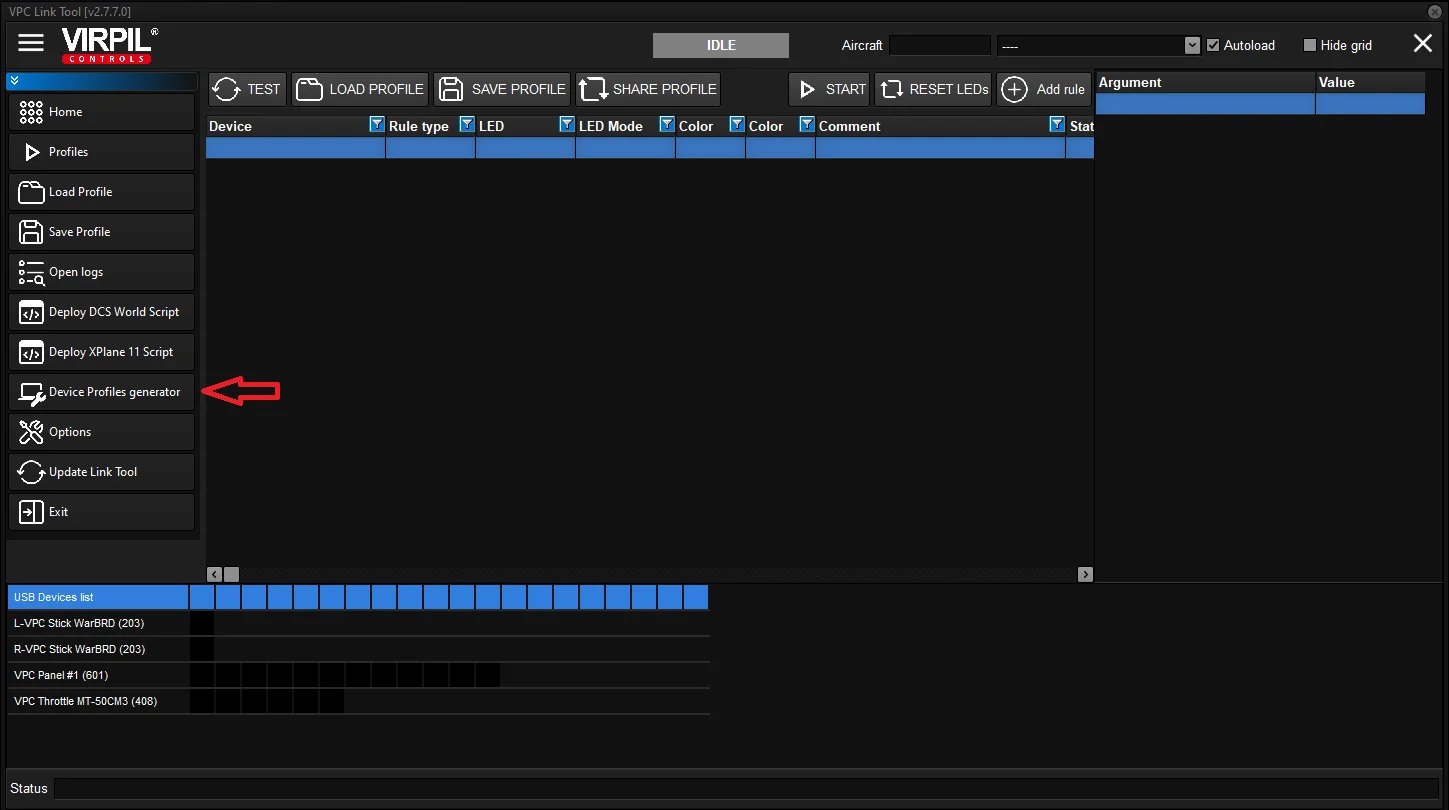The width and height of the screenshot is (1449, 810).
Task: Toggle the Autoload checkbox
Action: pyautogui.click(x=1213, y=45)
